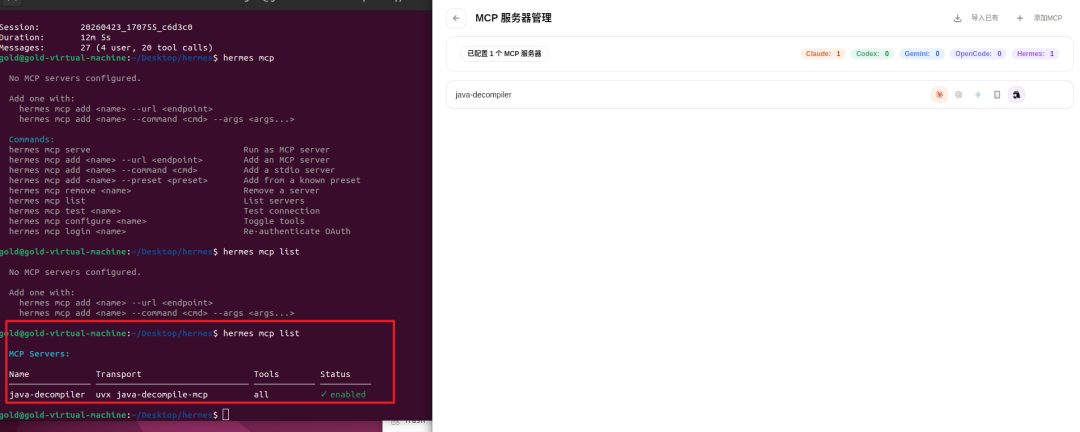Toggle Claude for java-decompiler

click(x=939, y=95)
